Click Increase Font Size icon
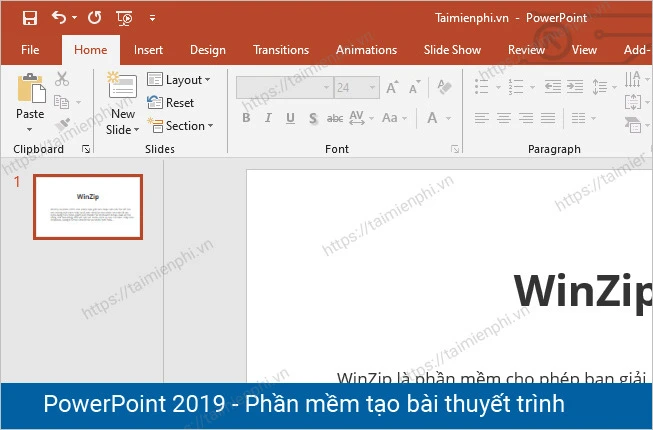This screenshot has width=653, height=430. click(392, 87)
